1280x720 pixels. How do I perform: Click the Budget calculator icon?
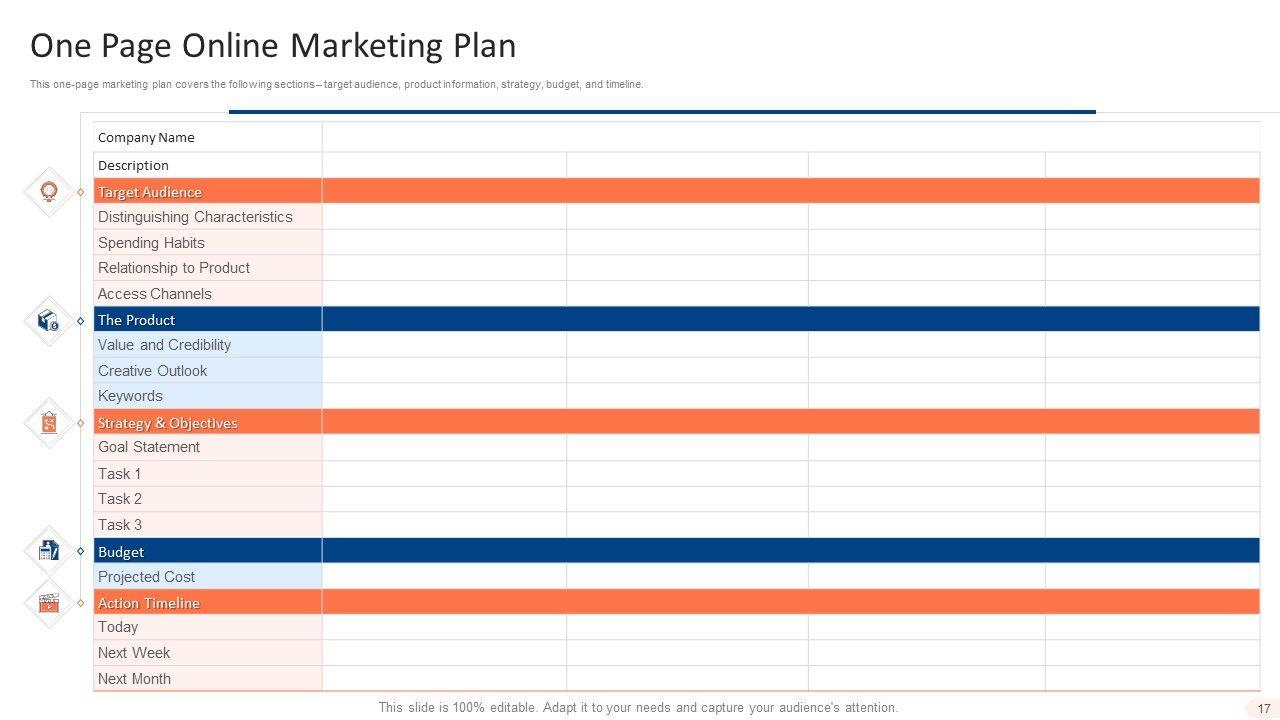(x=48, y=551)
